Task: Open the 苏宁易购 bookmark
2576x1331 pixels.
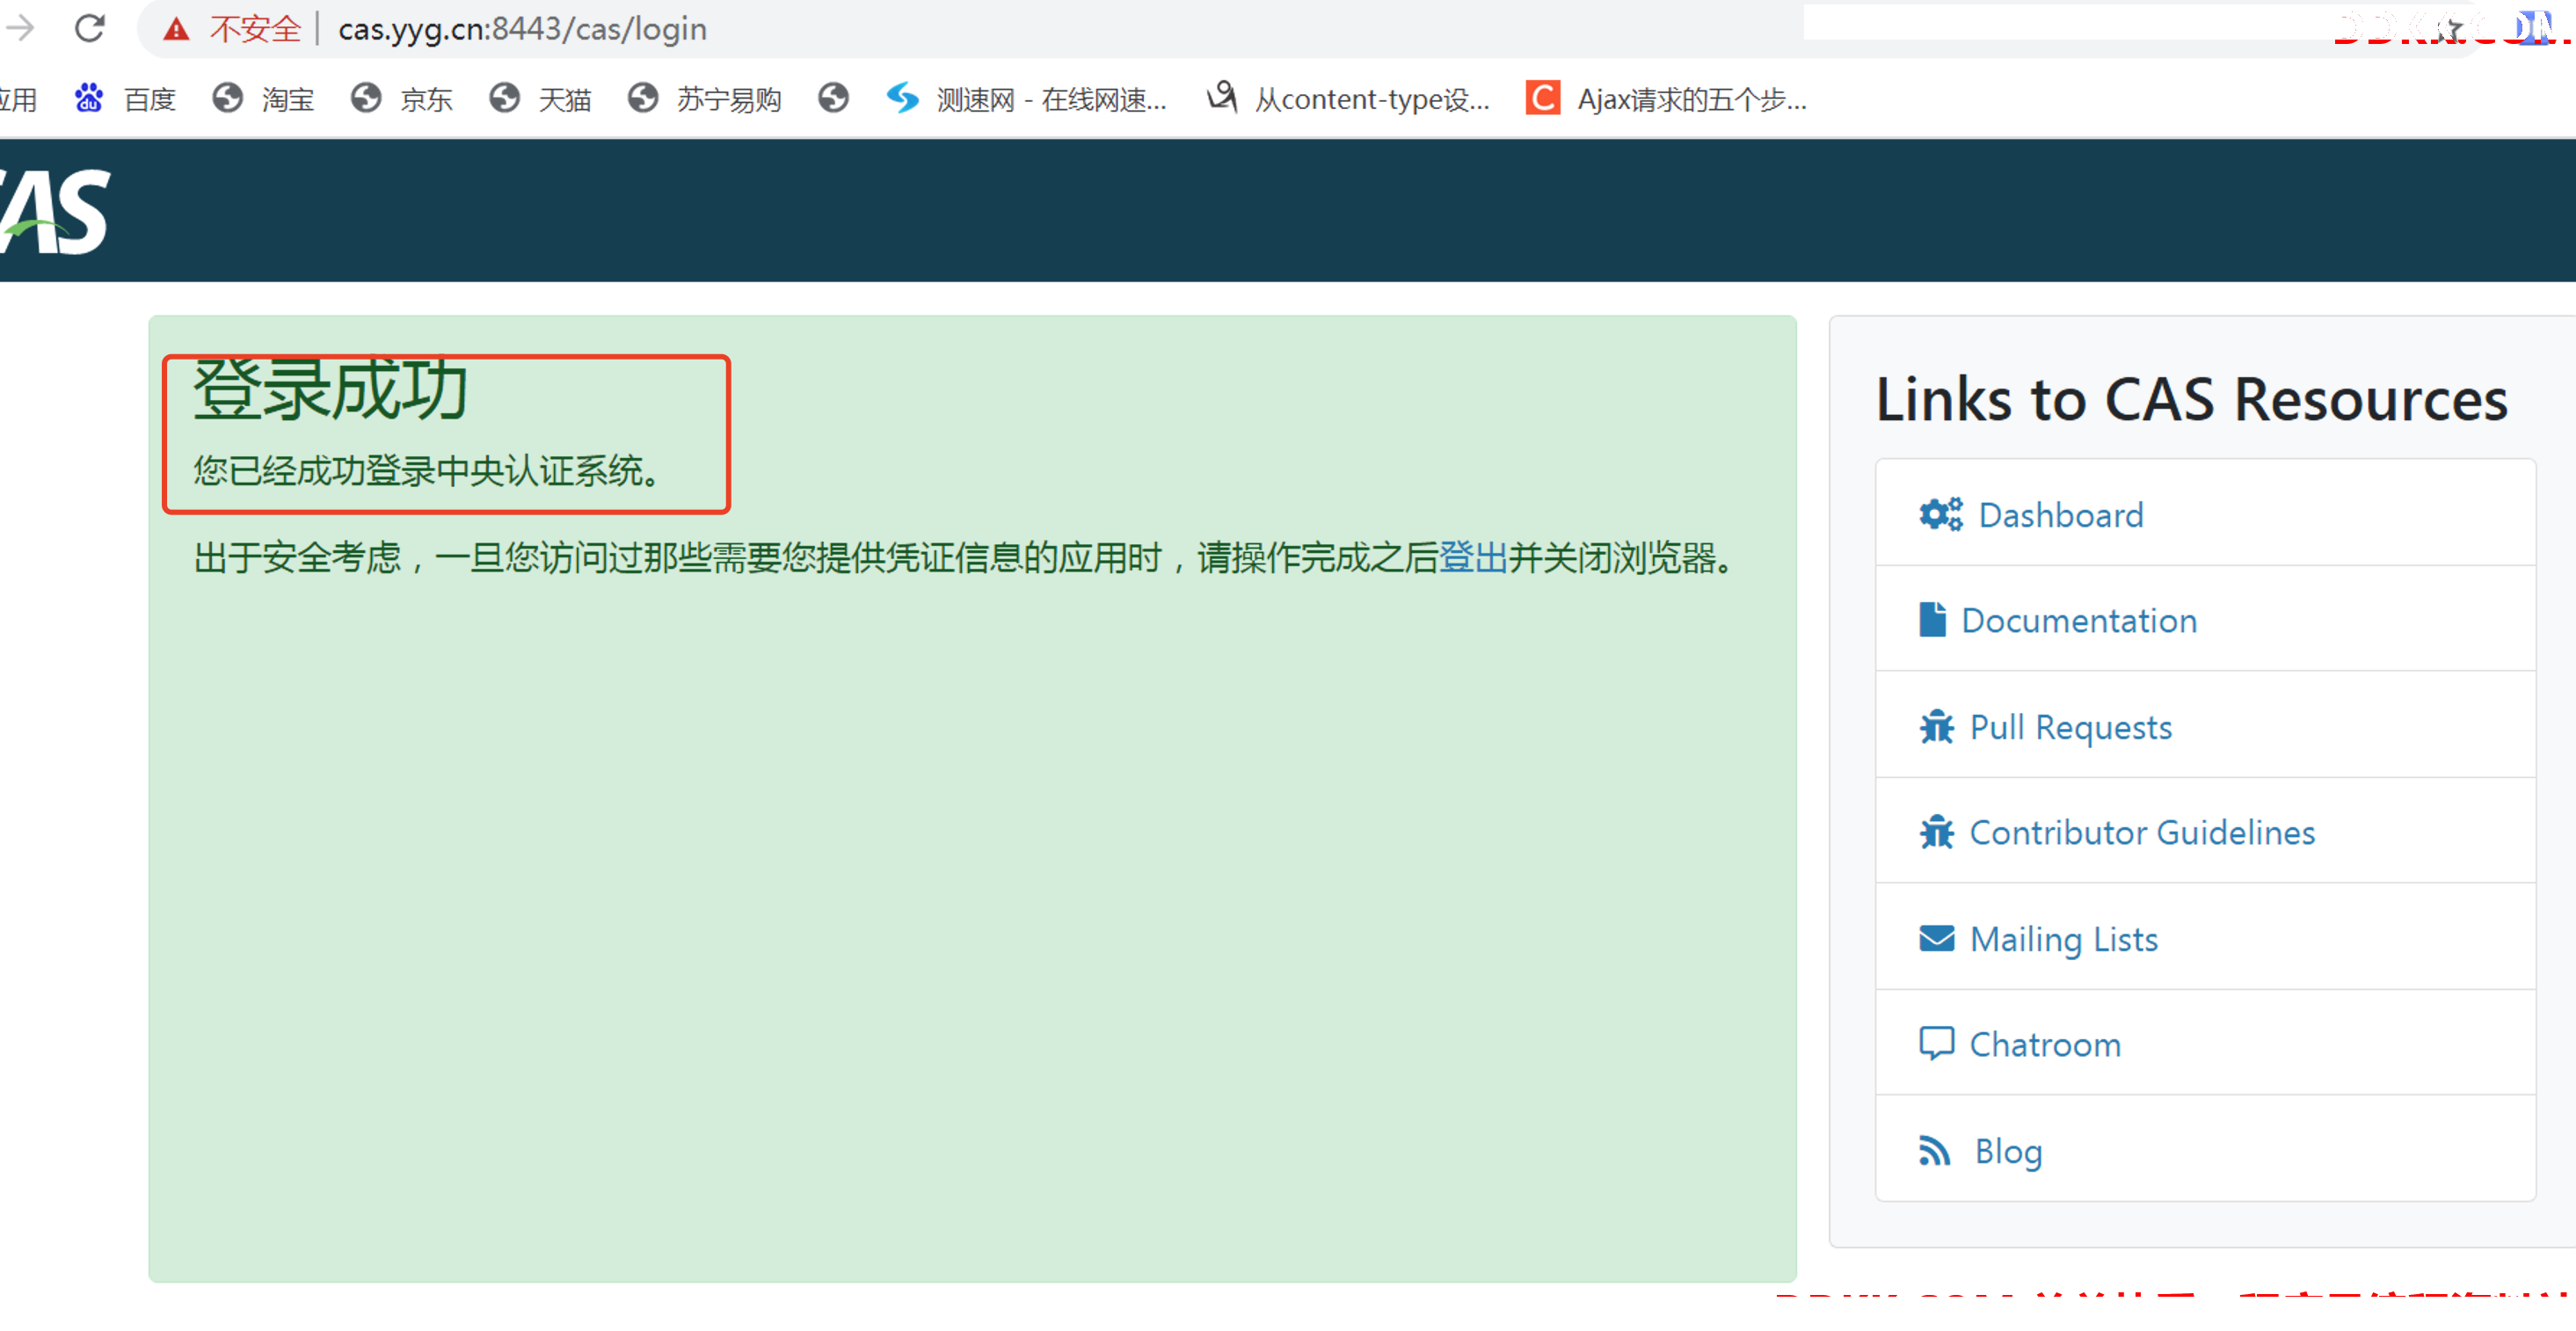Action: [x=729, y=99]
